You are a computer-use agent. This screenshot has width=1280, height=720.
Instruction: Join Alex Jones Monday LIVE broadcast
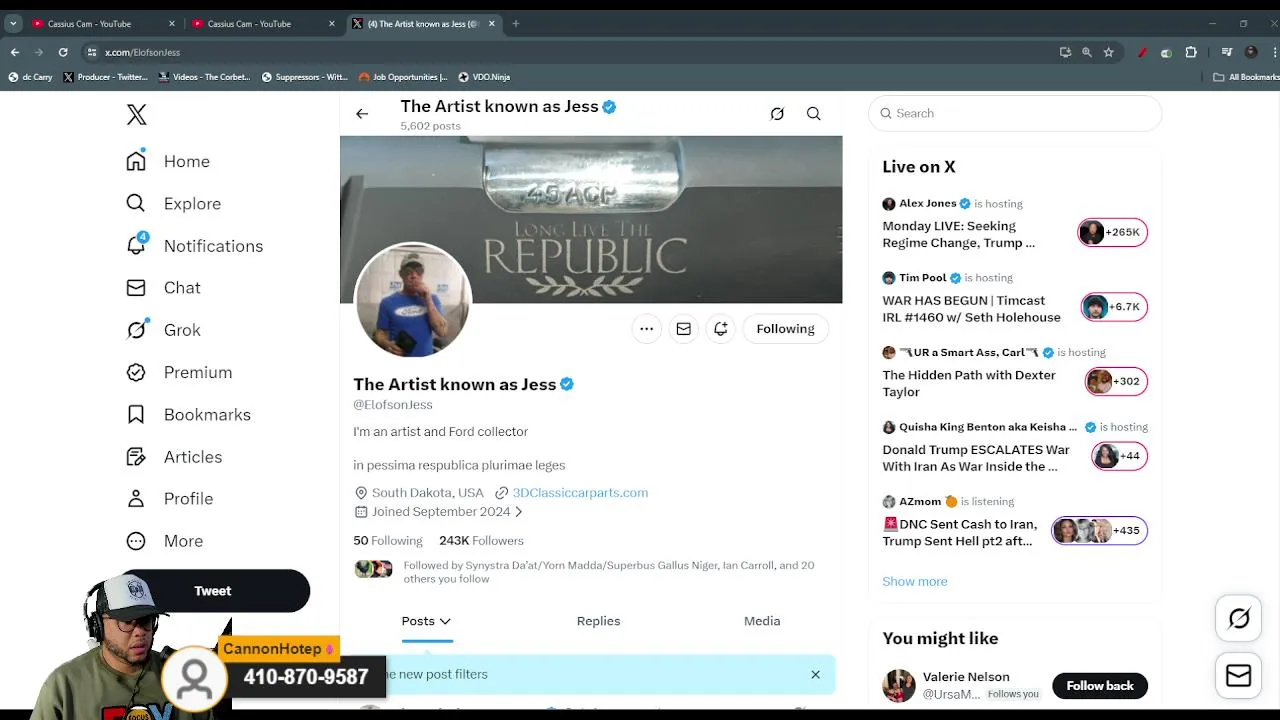click(x=958, y=234)
